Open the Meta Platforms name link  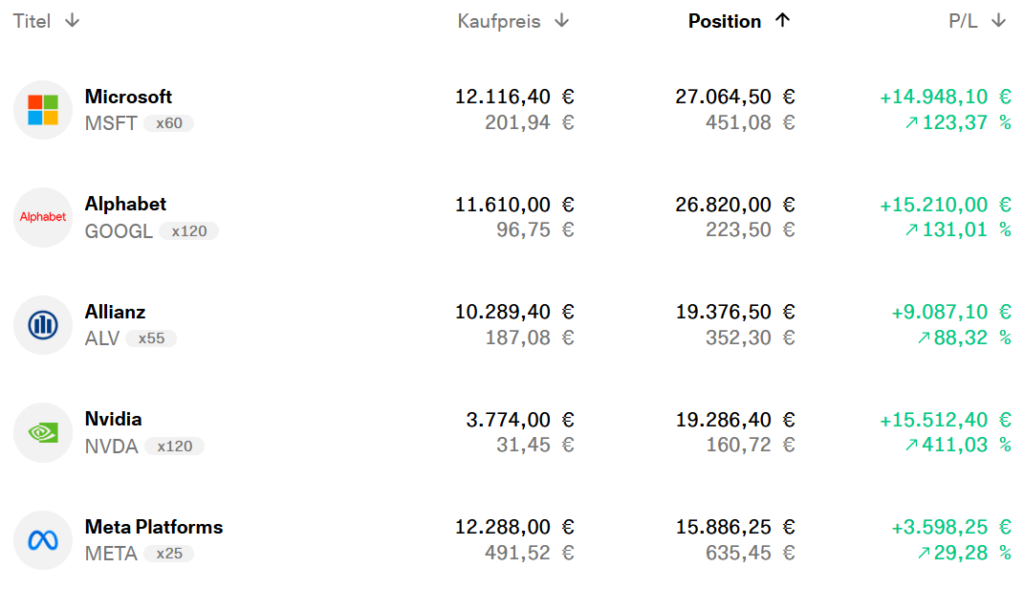tap(153, 527)
